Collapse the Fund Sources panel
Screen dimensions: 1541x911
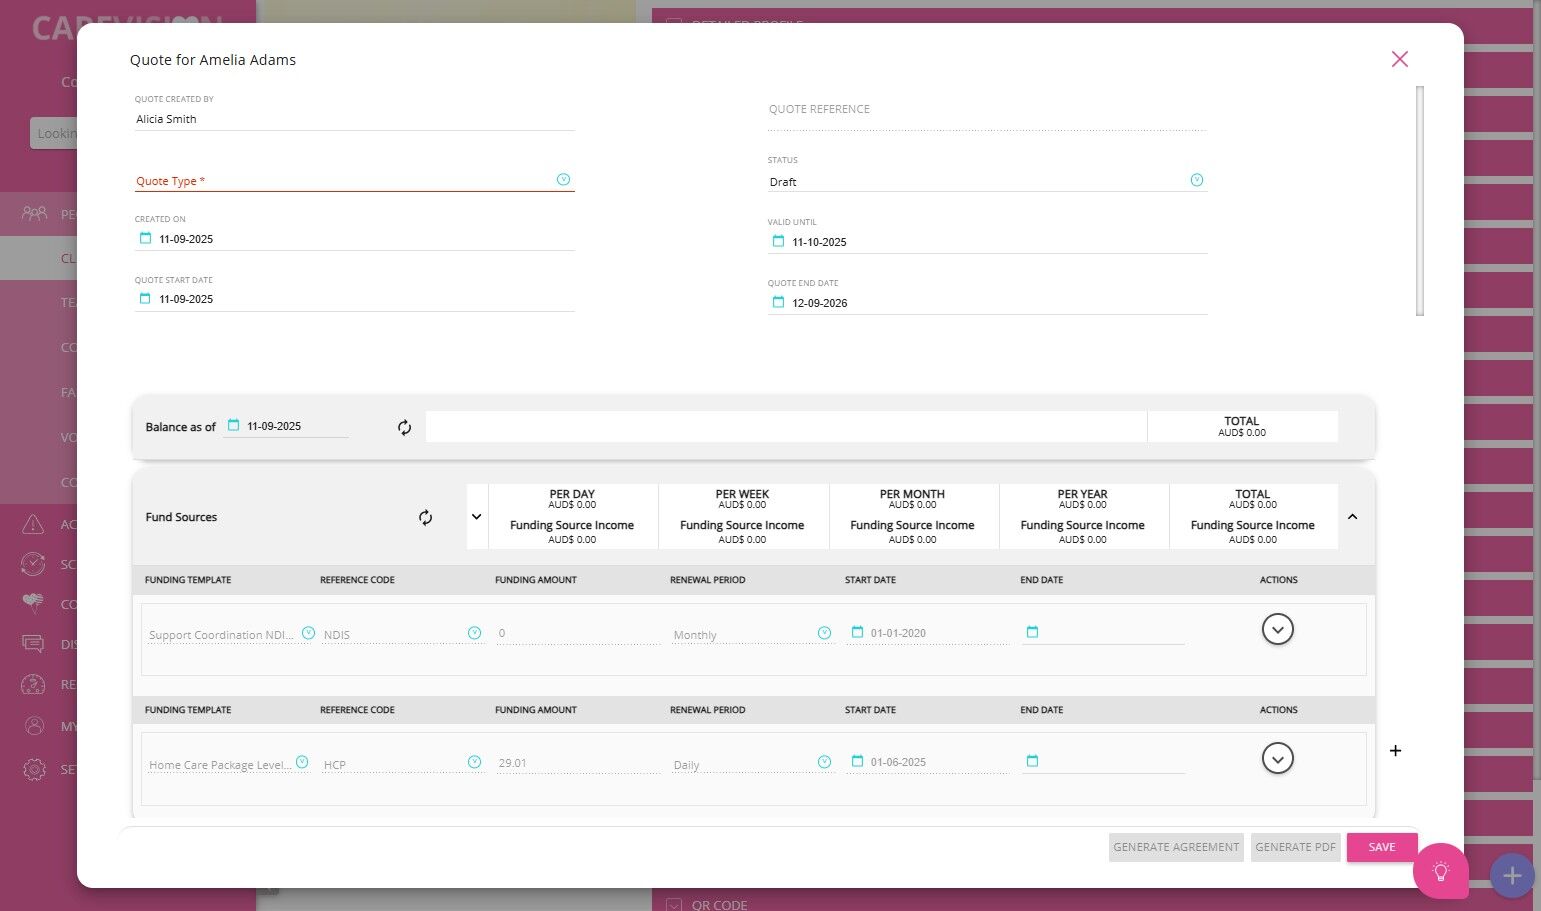1352,517
